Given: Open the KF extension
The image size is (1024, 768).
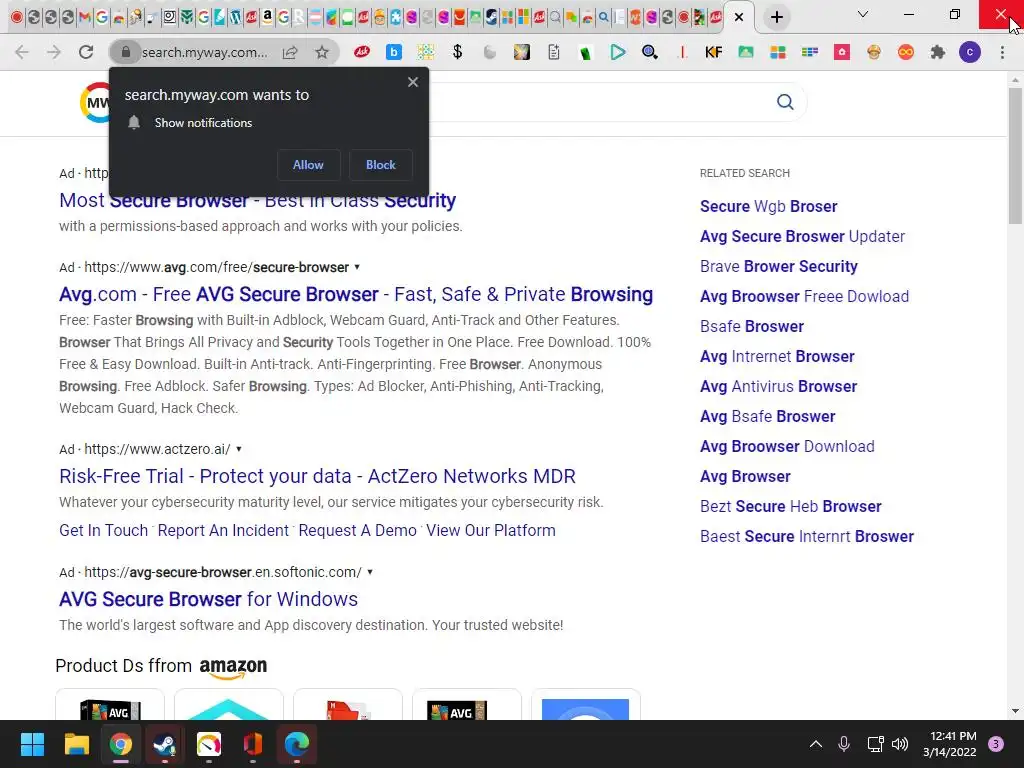Looking at the screenshot, I should coord(713,52).
